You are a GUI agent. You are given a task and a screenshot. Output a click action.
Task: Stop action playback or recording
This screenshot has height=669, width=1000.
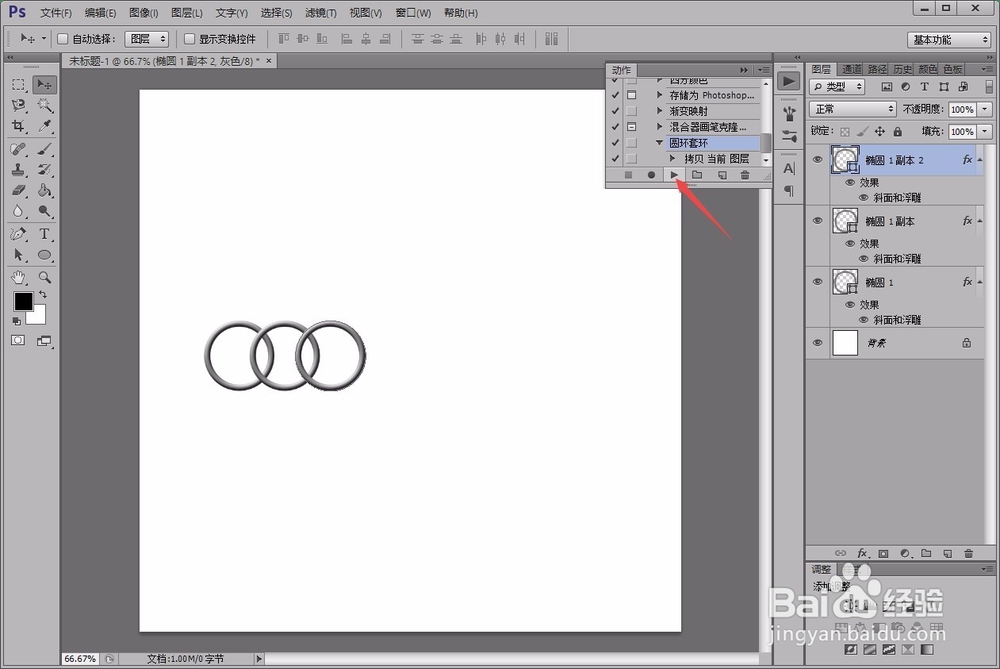click(x=628, y=175)
